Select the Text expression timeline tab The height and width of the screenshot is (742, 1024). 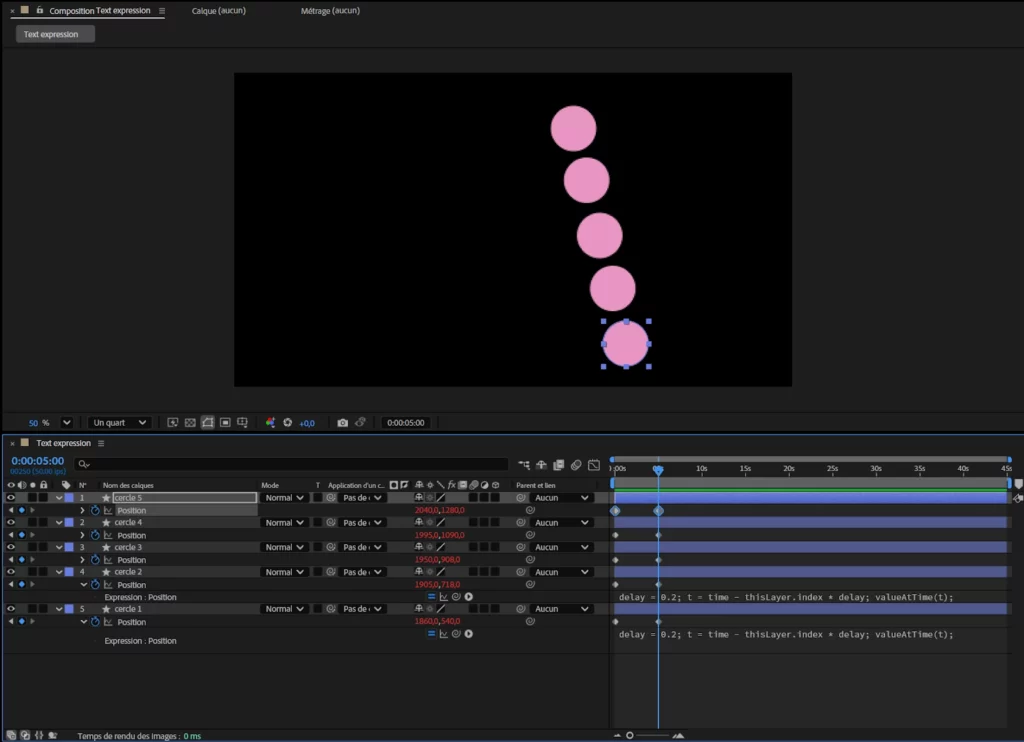point(63,443)
